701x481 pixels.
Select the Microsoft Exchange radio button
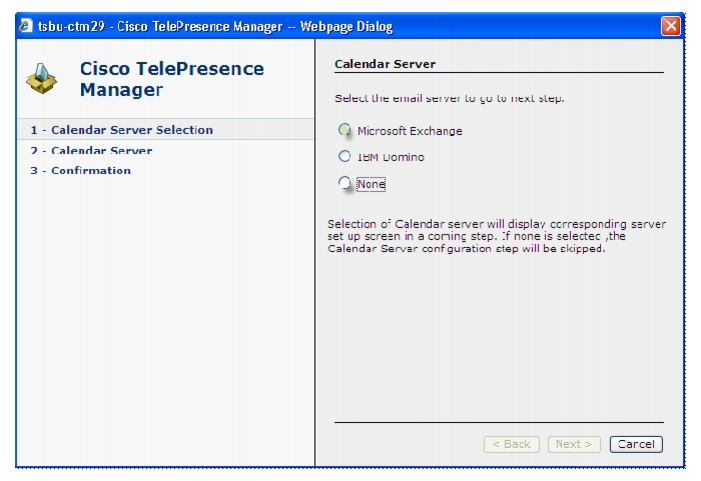[344, 130]
